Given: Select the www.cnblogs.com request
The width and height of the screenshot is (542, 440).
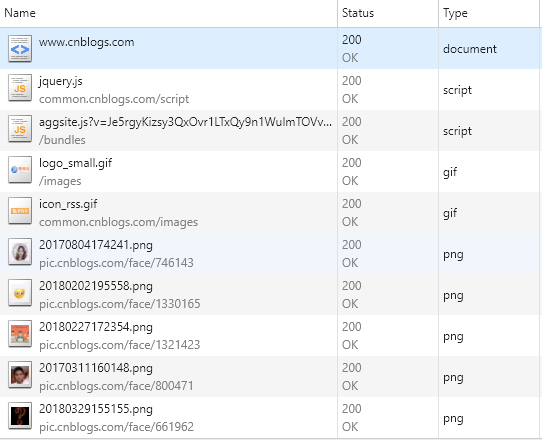Looking at the screenshot, I should pos(86,42).
